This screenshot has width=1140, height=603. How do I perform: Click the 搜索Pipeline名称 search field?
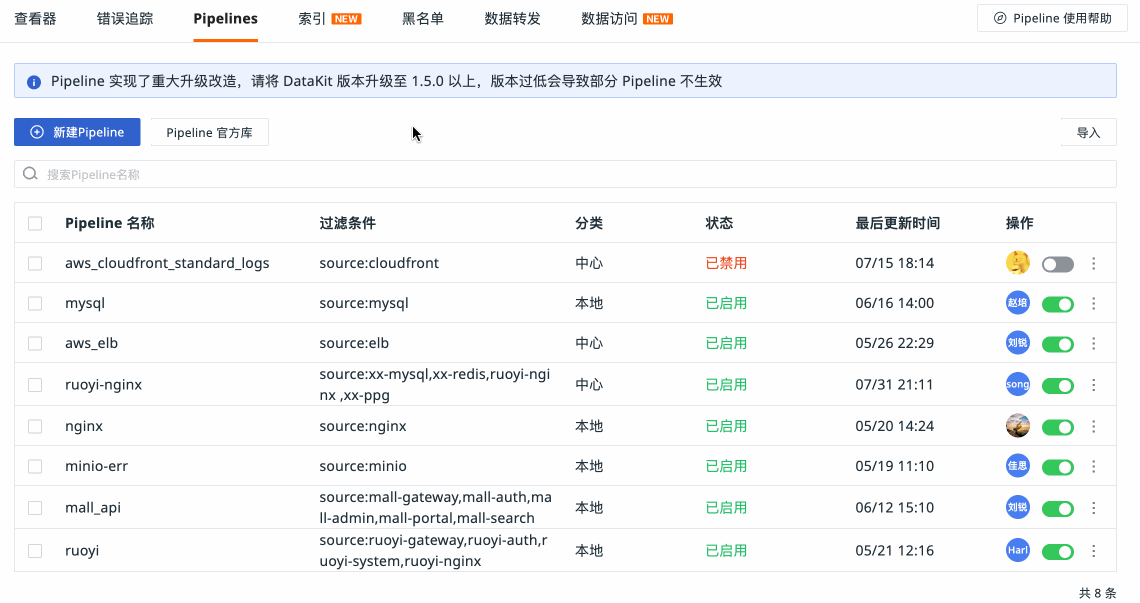pyautogui.click(x=570, y=174)
